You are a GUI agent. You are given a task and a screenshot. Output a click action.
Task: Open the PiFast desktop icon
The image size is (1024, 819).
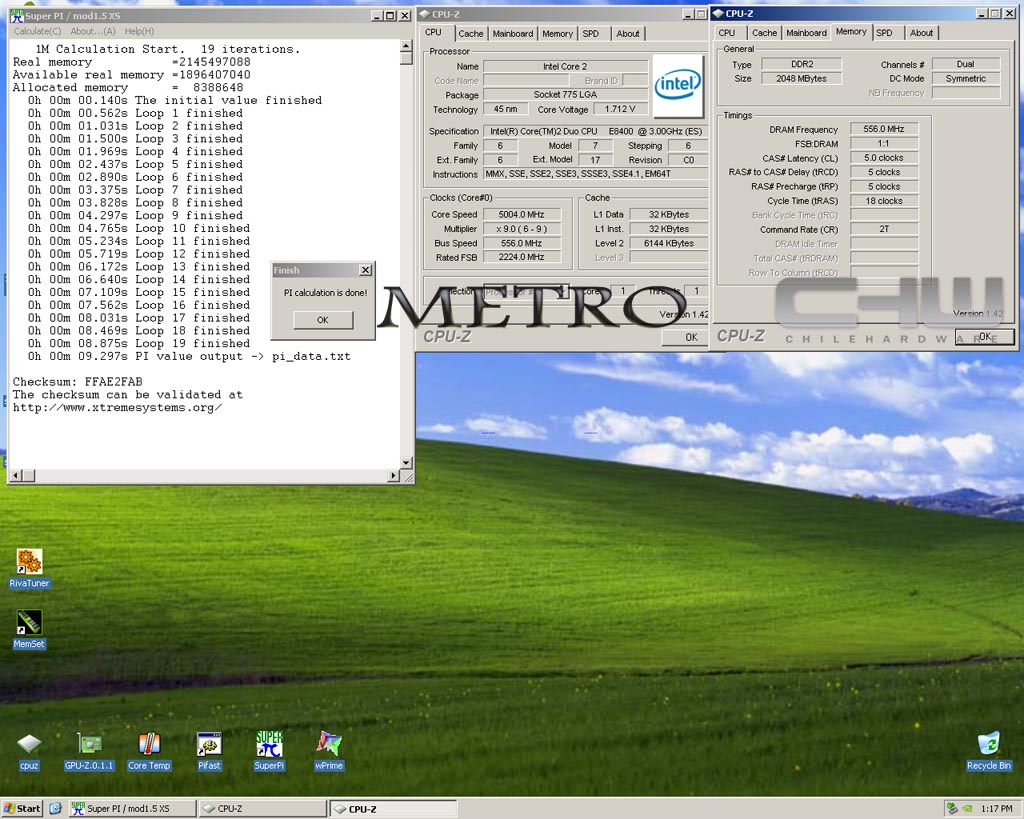coord(209,752)
